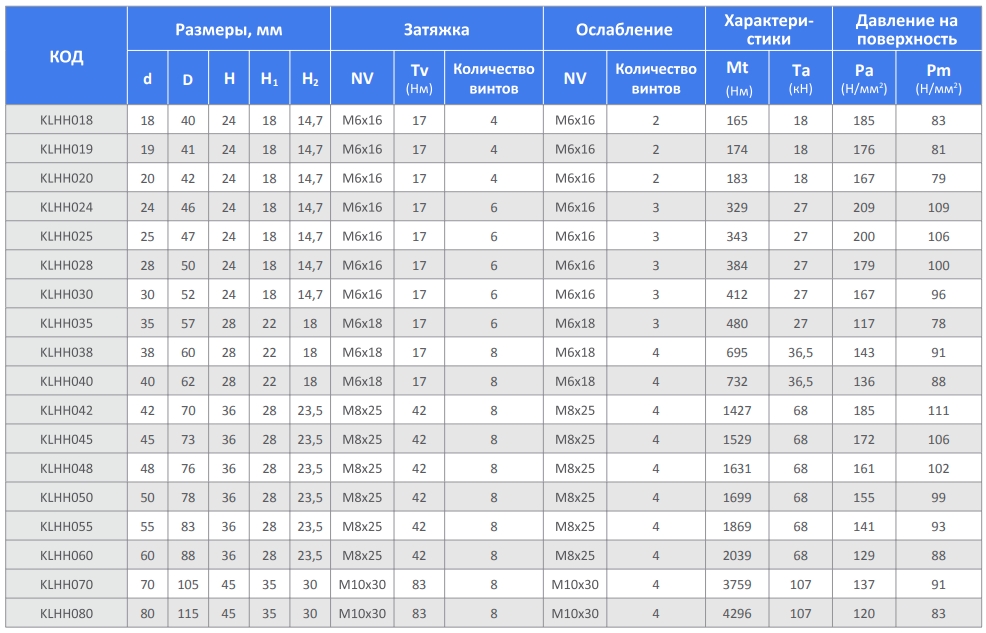Select the Ослабление header cell
The image size is (986, 633).
point(624,30)
